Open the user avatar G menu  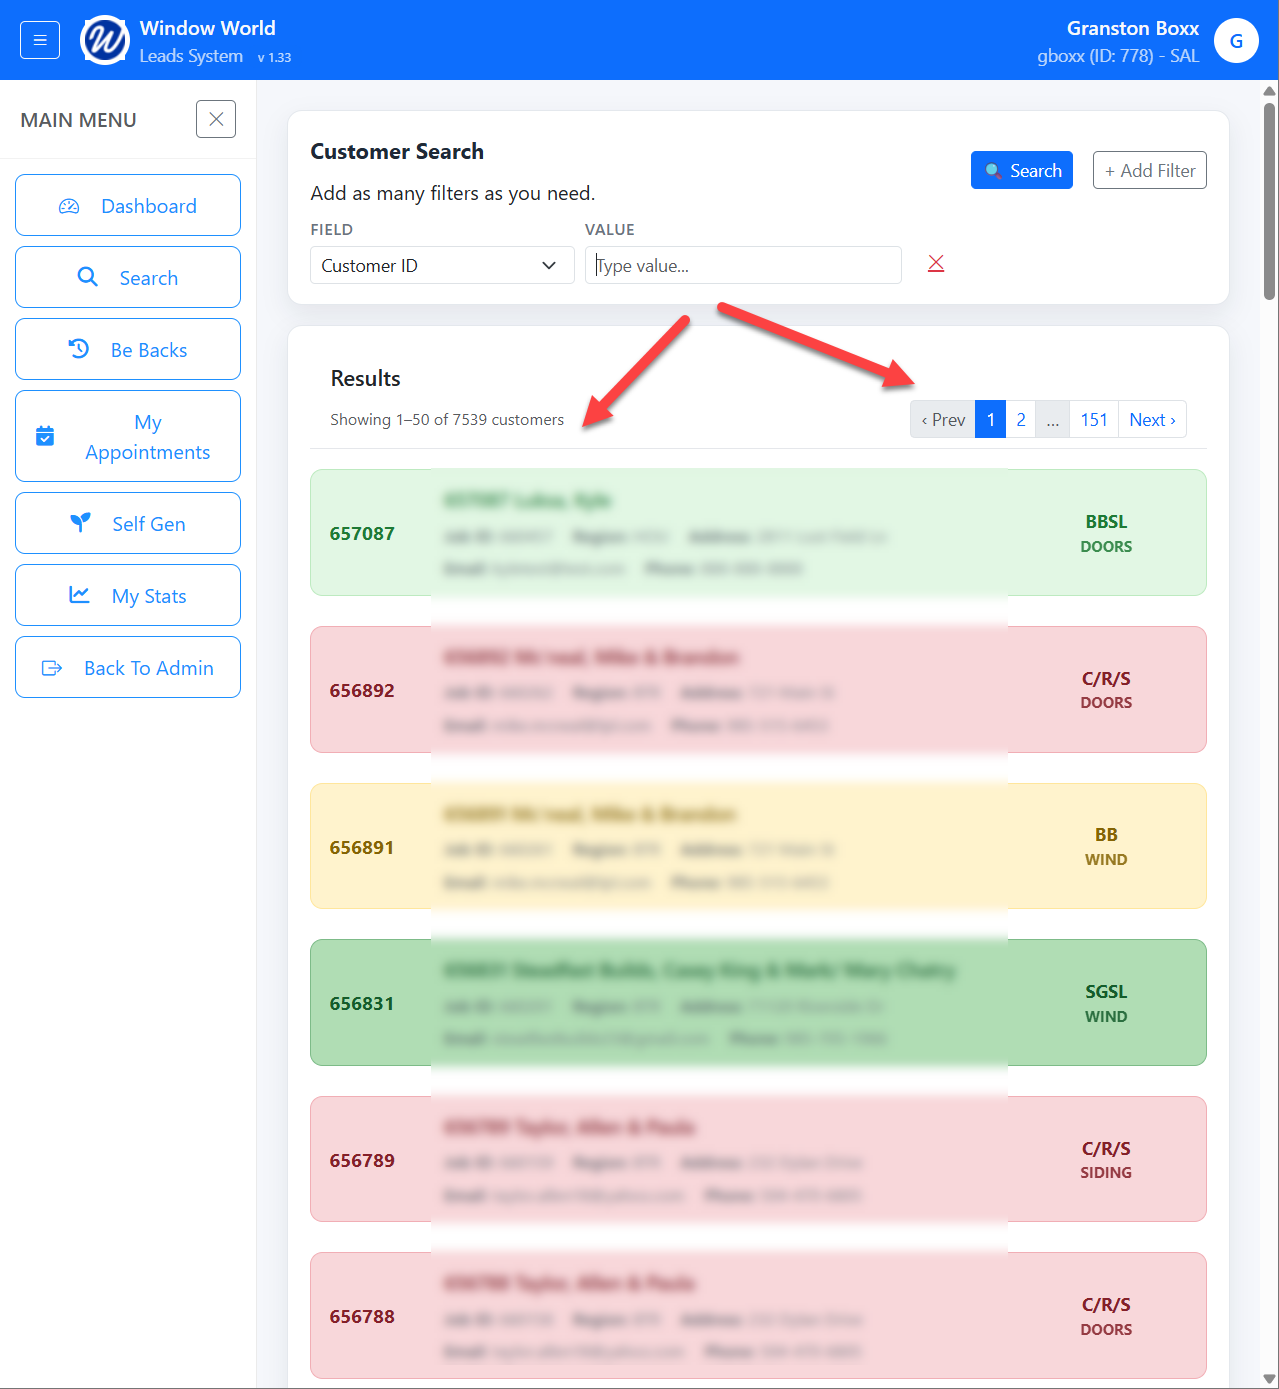click(x=1236, y=41)
